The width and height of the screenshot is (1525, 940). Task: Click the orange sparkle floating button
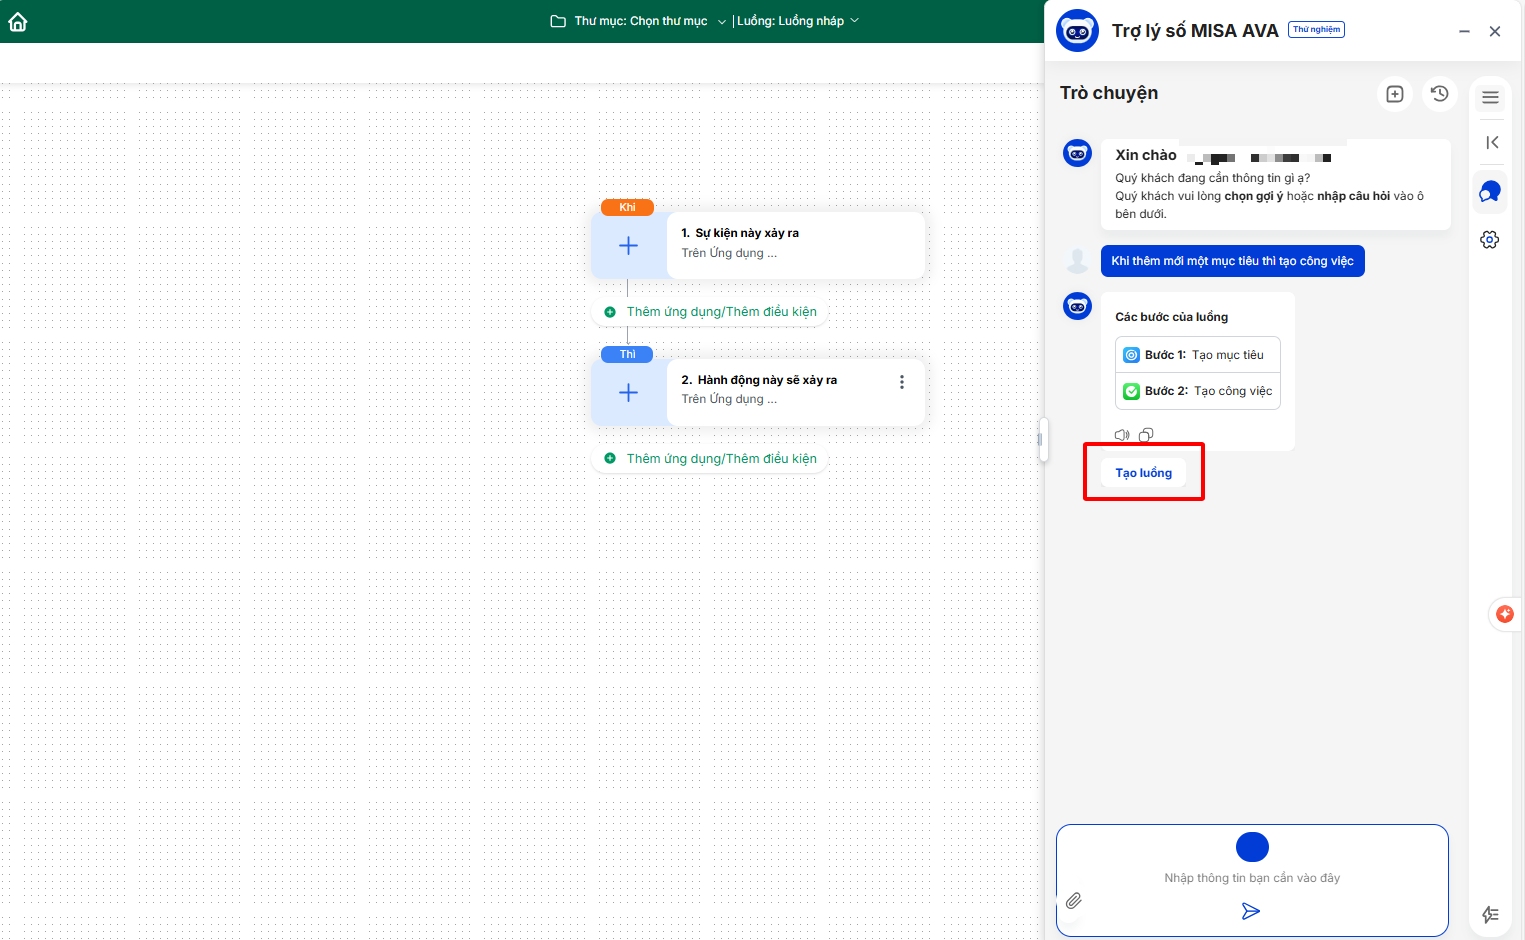tap(1505, 614)
